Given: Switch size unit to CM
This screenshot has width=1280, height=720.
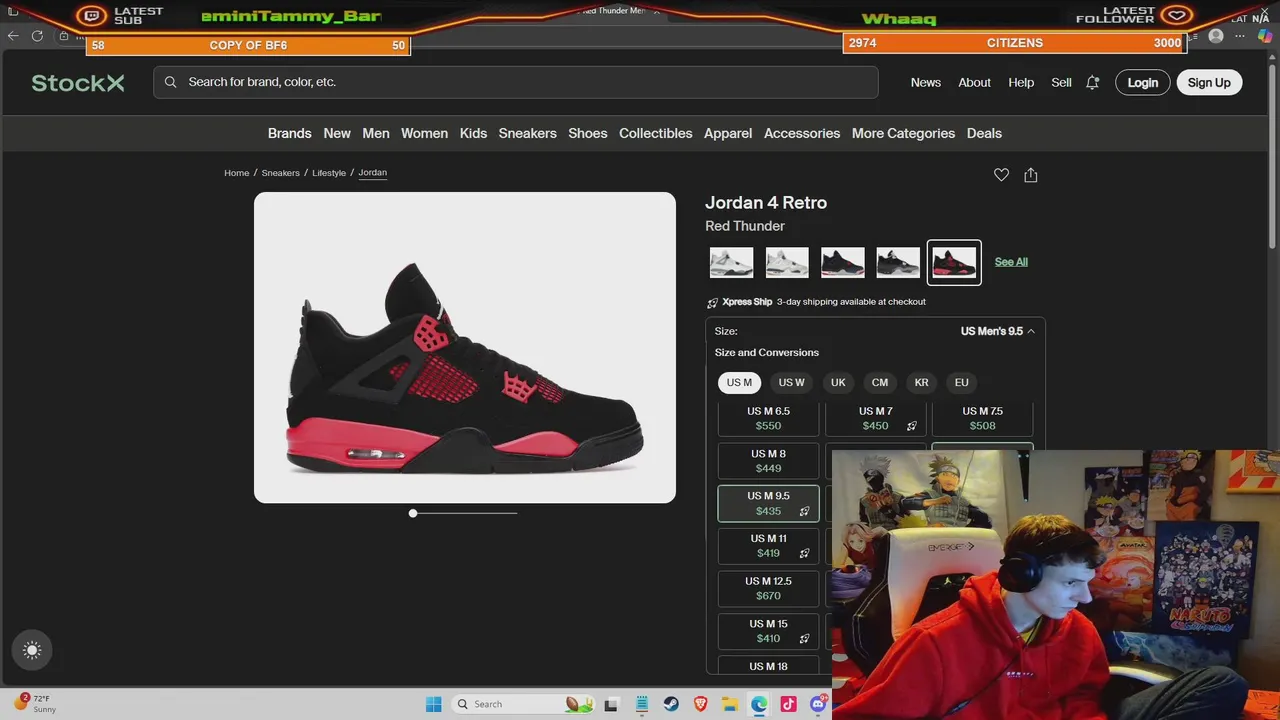Looking at the screenshot, I should point(880,382).
